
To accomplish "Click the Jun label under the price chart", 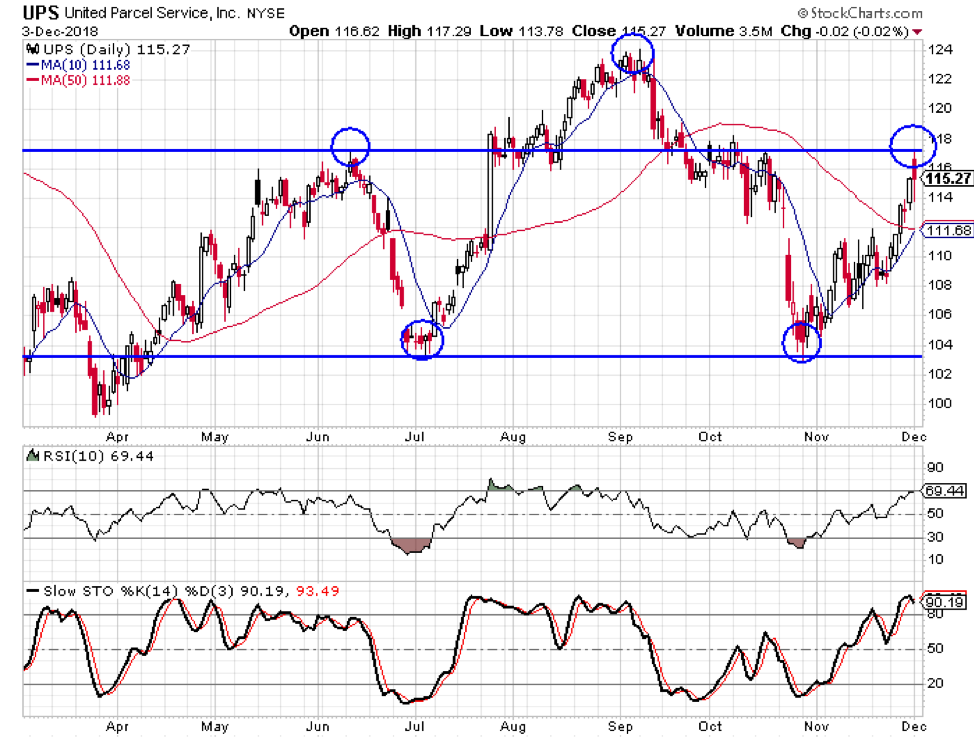I will [x=317, y=437].
